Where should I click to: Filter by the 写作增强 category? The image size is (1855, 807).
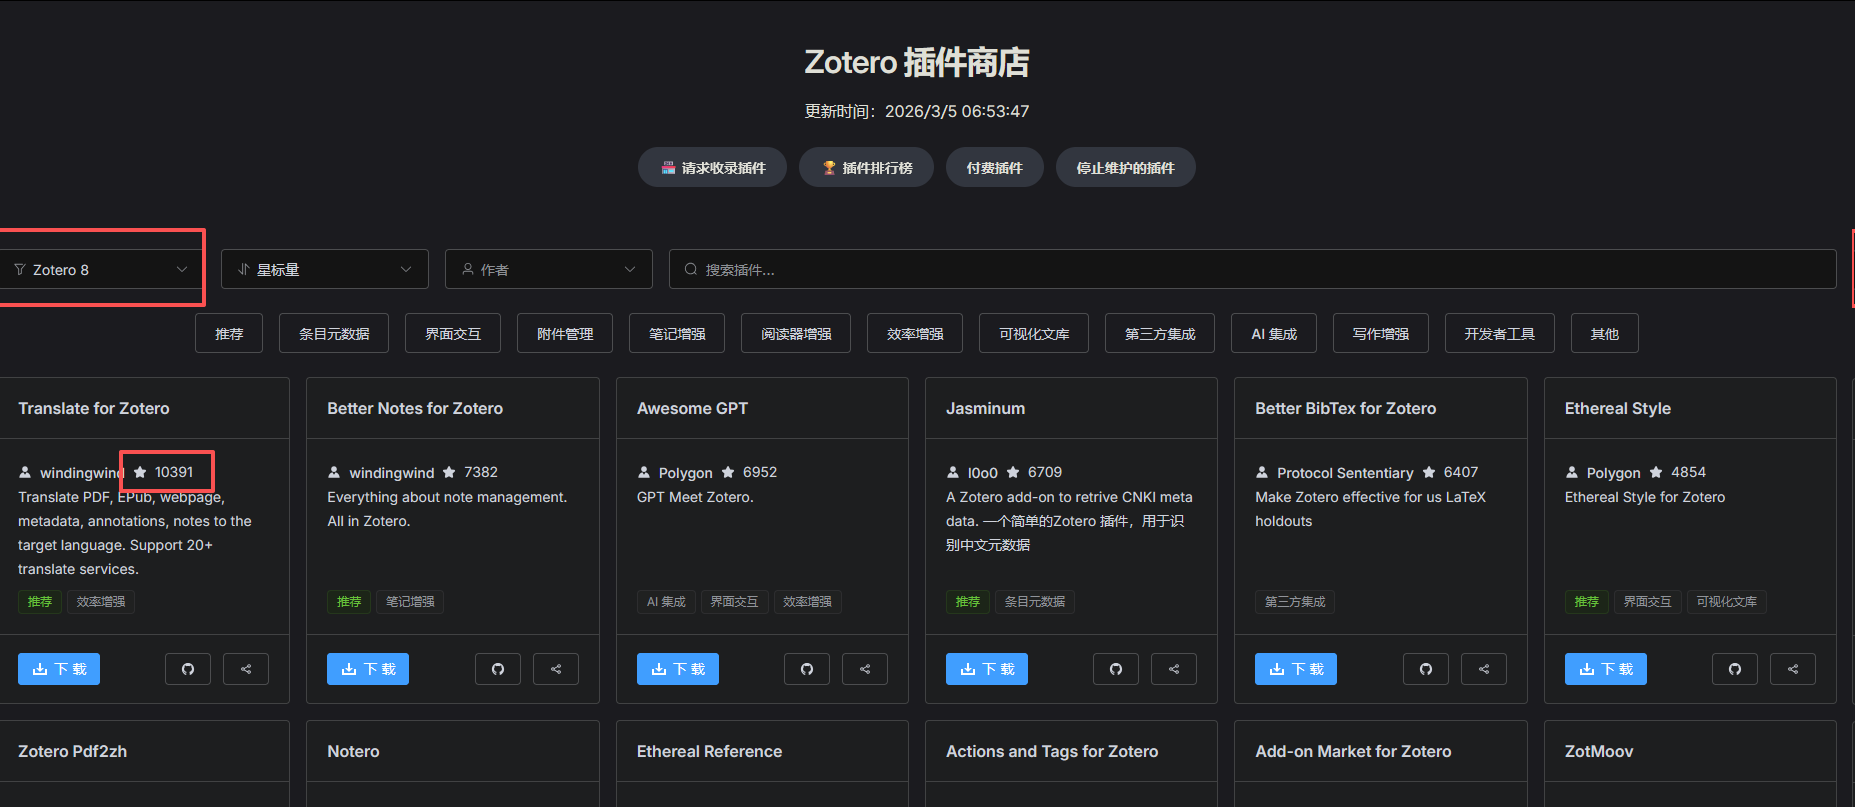1381,333
